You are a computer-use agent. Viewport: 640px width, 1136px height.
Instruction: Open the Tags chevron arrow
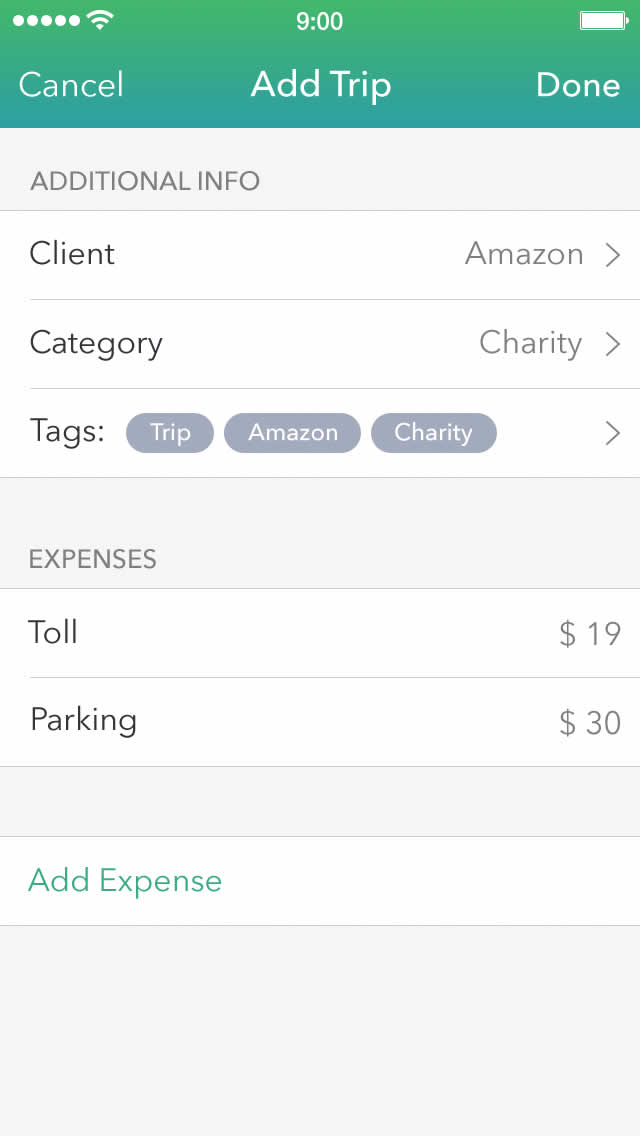(613, 433)
